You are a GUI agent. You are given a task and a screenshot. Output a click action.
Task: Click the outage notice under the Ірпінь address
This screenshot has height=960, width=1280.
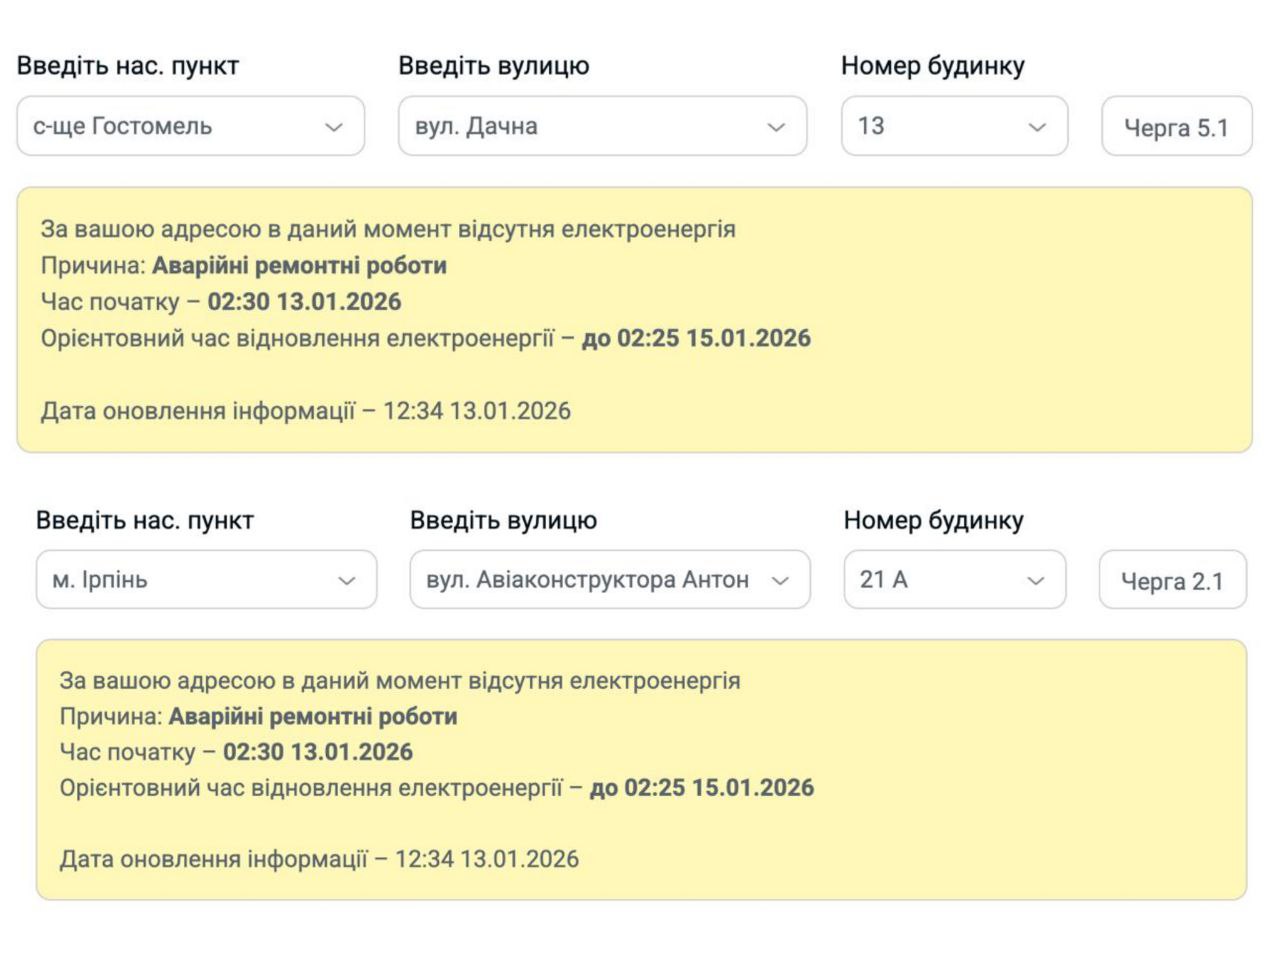[x=641, y=770]
